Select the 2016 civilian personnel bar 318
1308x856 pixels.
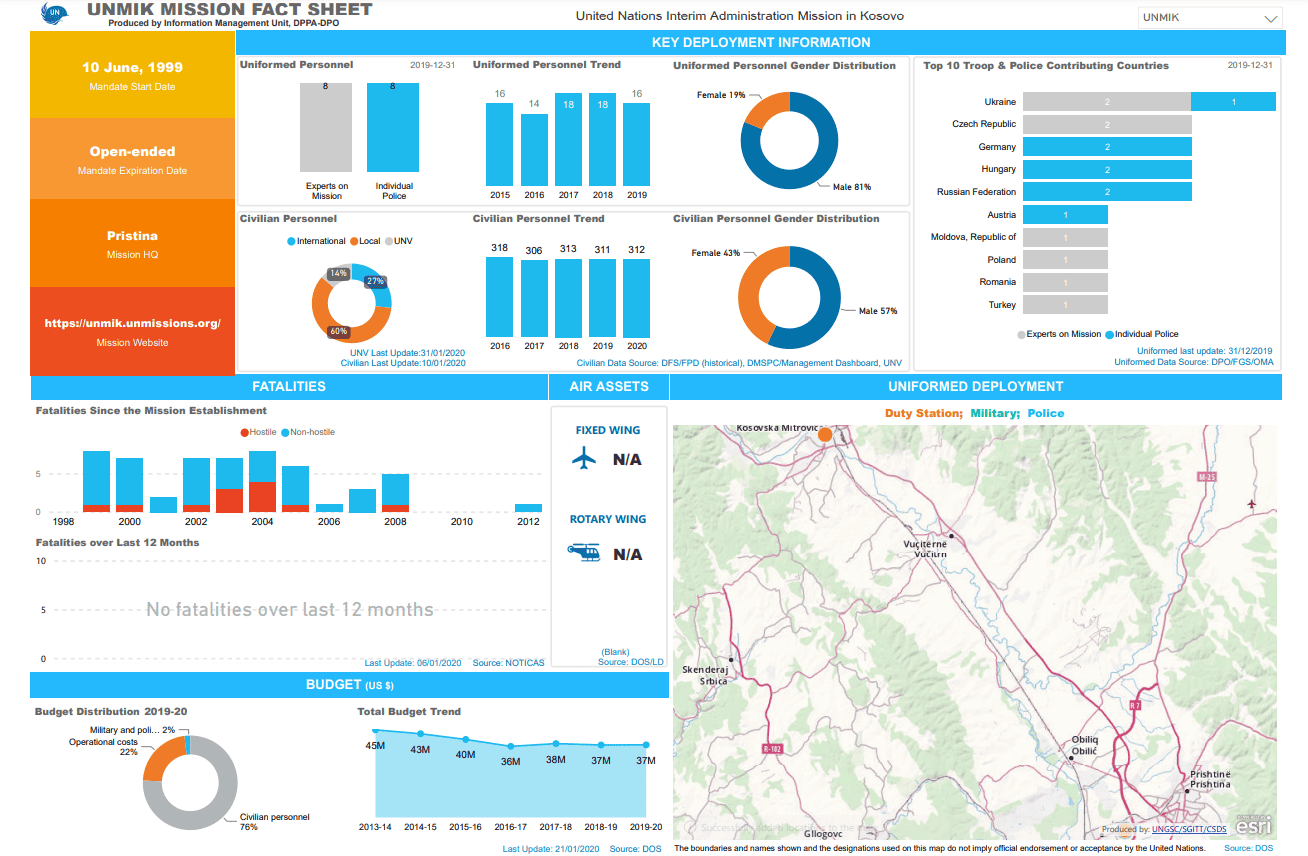click(499, 297)
